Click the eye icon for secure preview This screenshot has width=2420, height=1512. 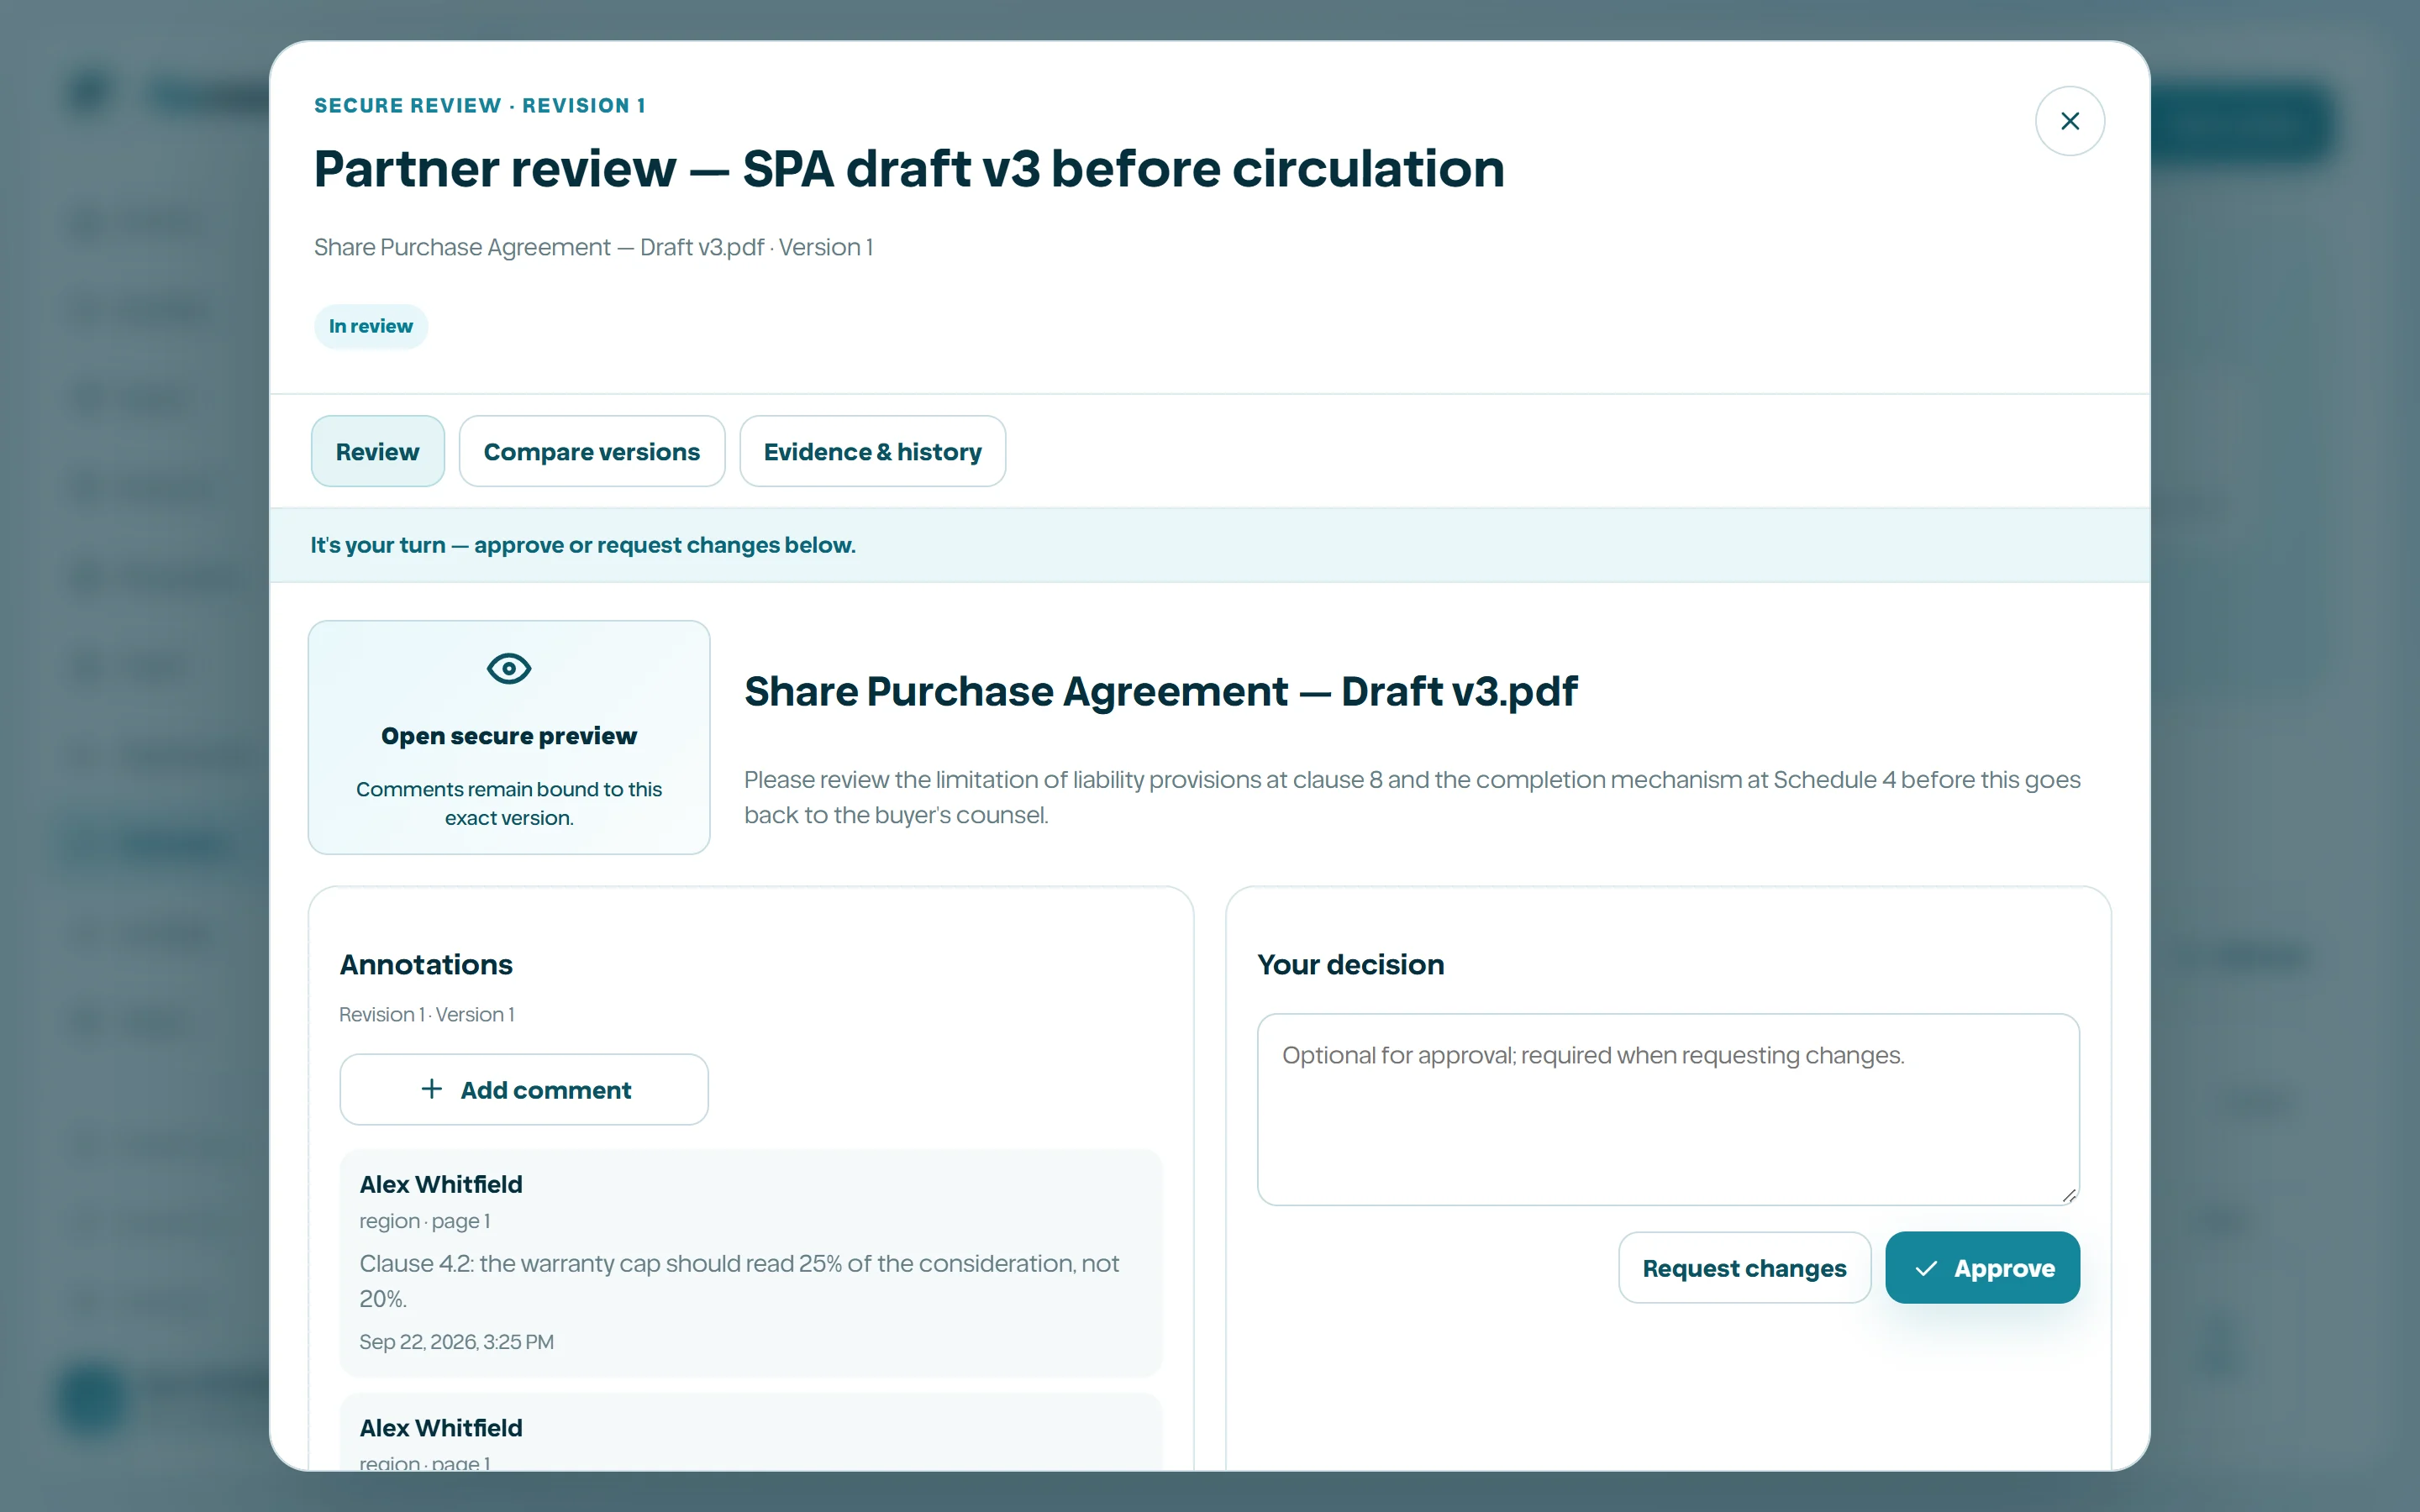tap(509, 668)
